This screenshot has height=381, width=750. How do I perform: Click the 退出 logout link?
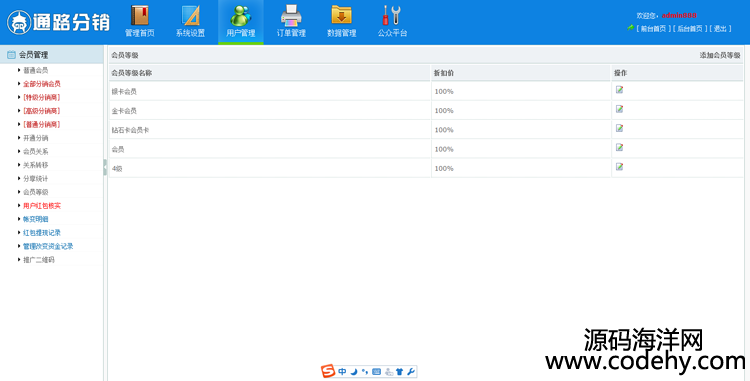(720, 29)
